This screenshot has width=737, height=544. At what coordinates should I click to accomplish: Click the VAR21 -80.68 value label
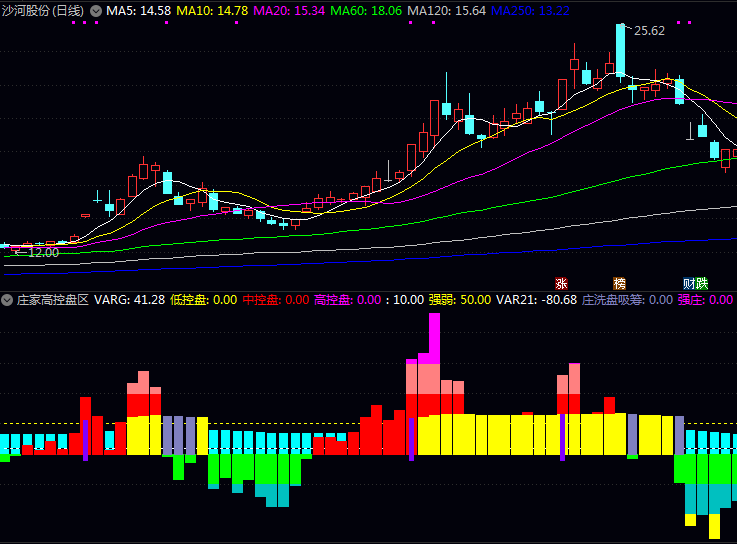pyautogui.click(x=536, y=299)
